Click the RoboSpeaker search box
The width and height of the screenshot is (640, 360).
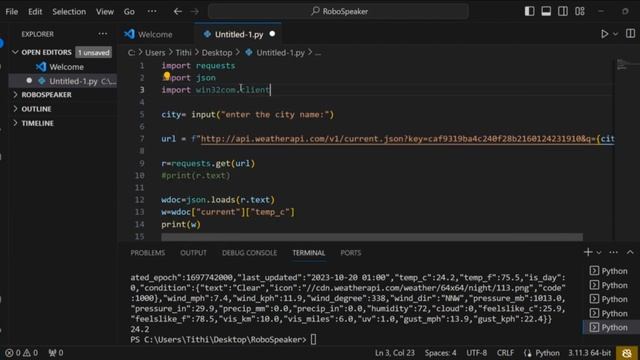coord(338,11)
